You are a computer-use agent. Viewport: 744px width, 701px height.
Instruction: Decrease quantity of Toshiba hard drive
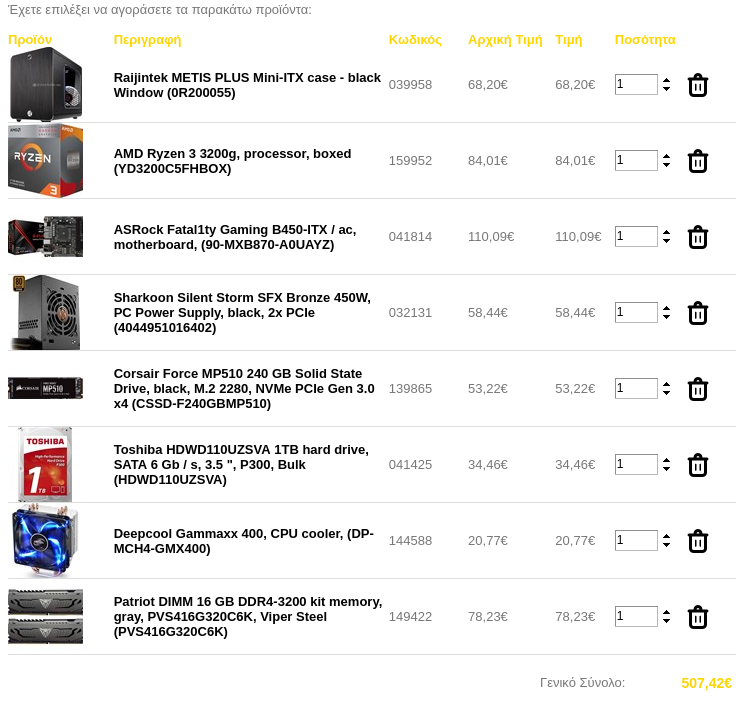pyautogui.click(x=666, y=468)
